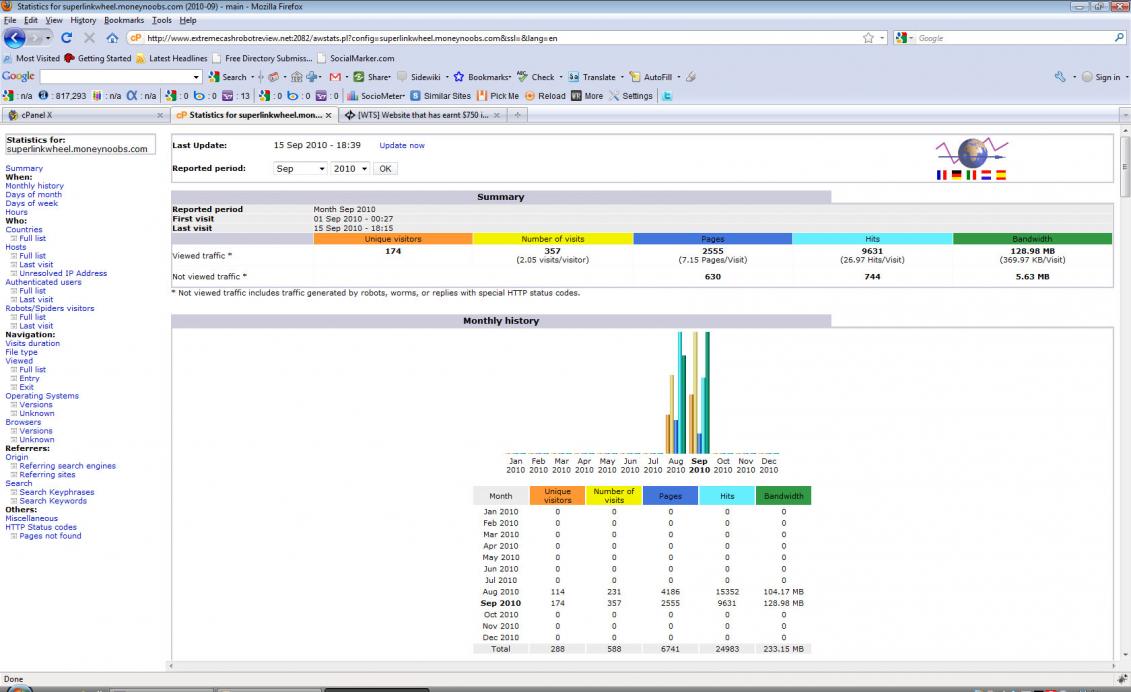This screenshot has width=1131, height=692.
Task: Reload the page with the refresh icon
Action: 67,38
